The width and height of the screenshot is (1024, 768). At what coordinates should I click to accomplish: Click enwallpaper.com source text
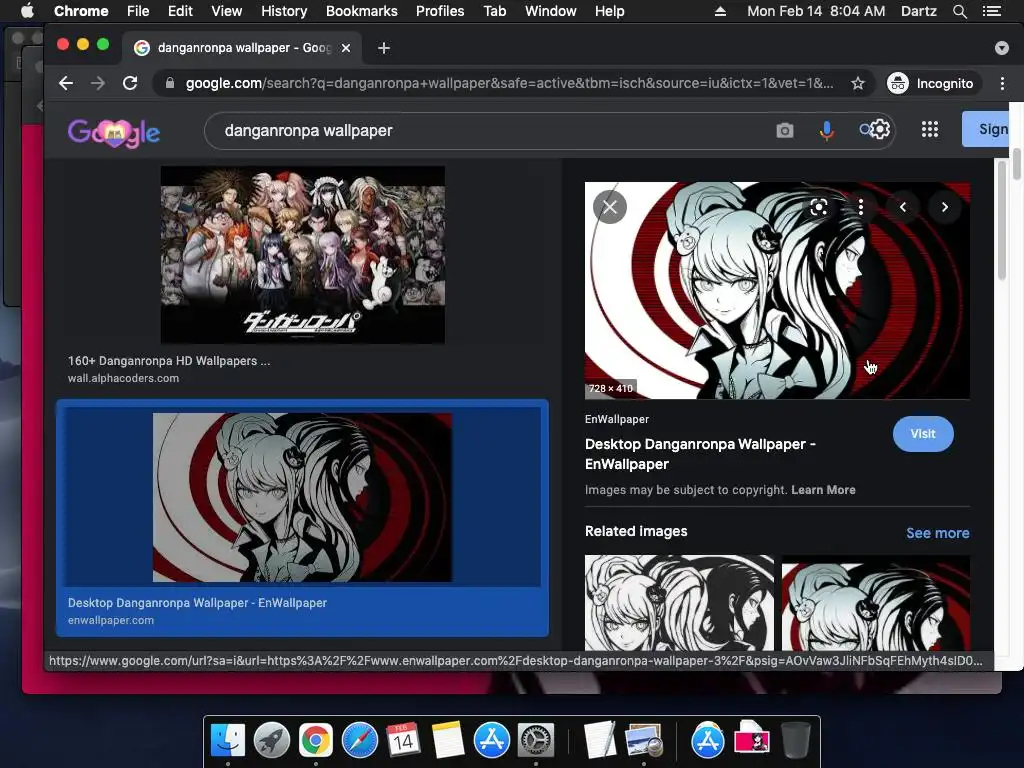(x=111, y=620)
